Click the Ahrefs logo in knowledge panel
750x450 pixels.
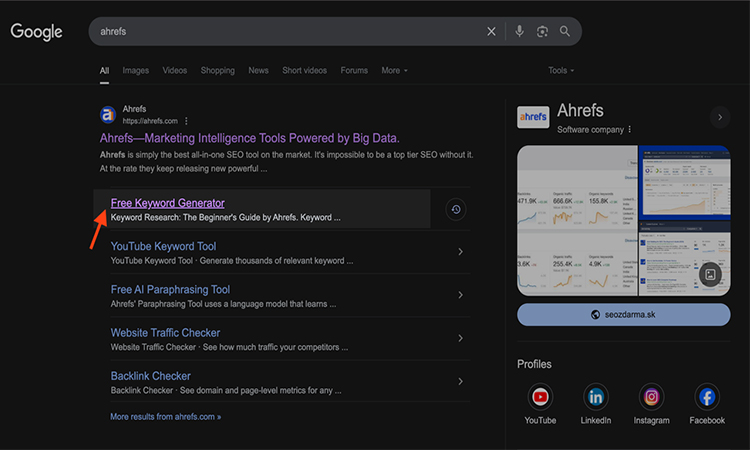tap(533, 117)
